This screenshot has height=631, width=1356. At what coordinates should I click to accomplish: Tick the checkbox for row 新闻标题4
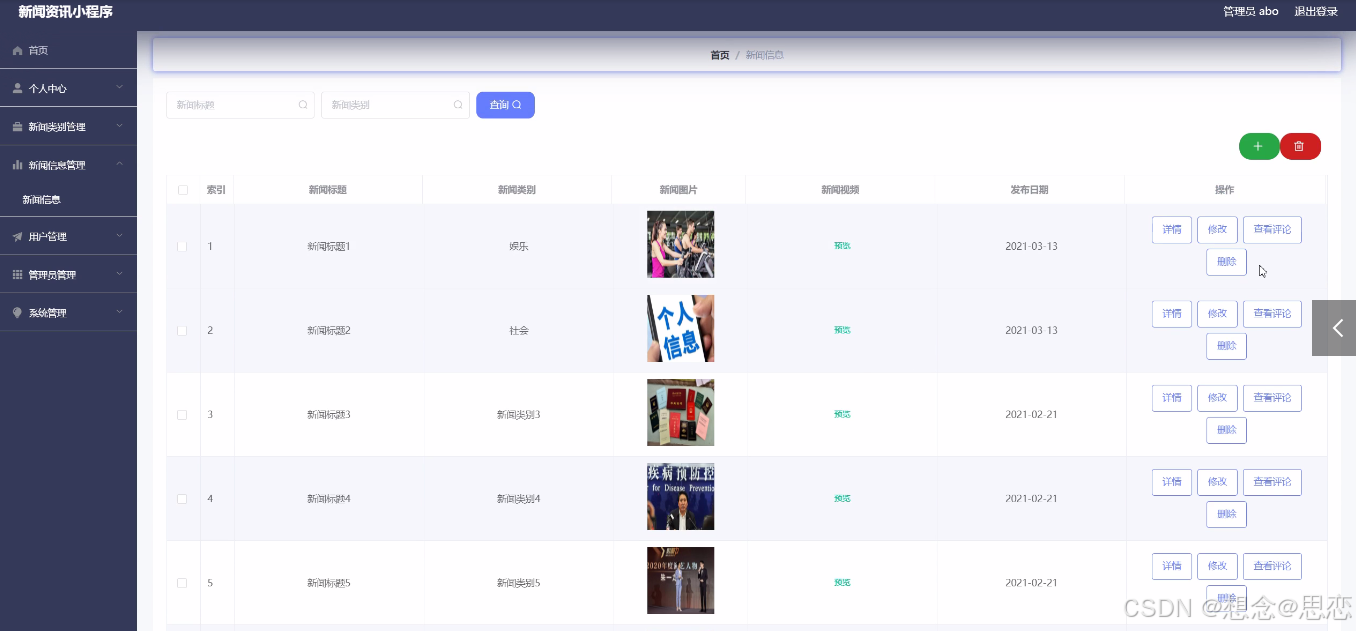[x=182, y=498]
